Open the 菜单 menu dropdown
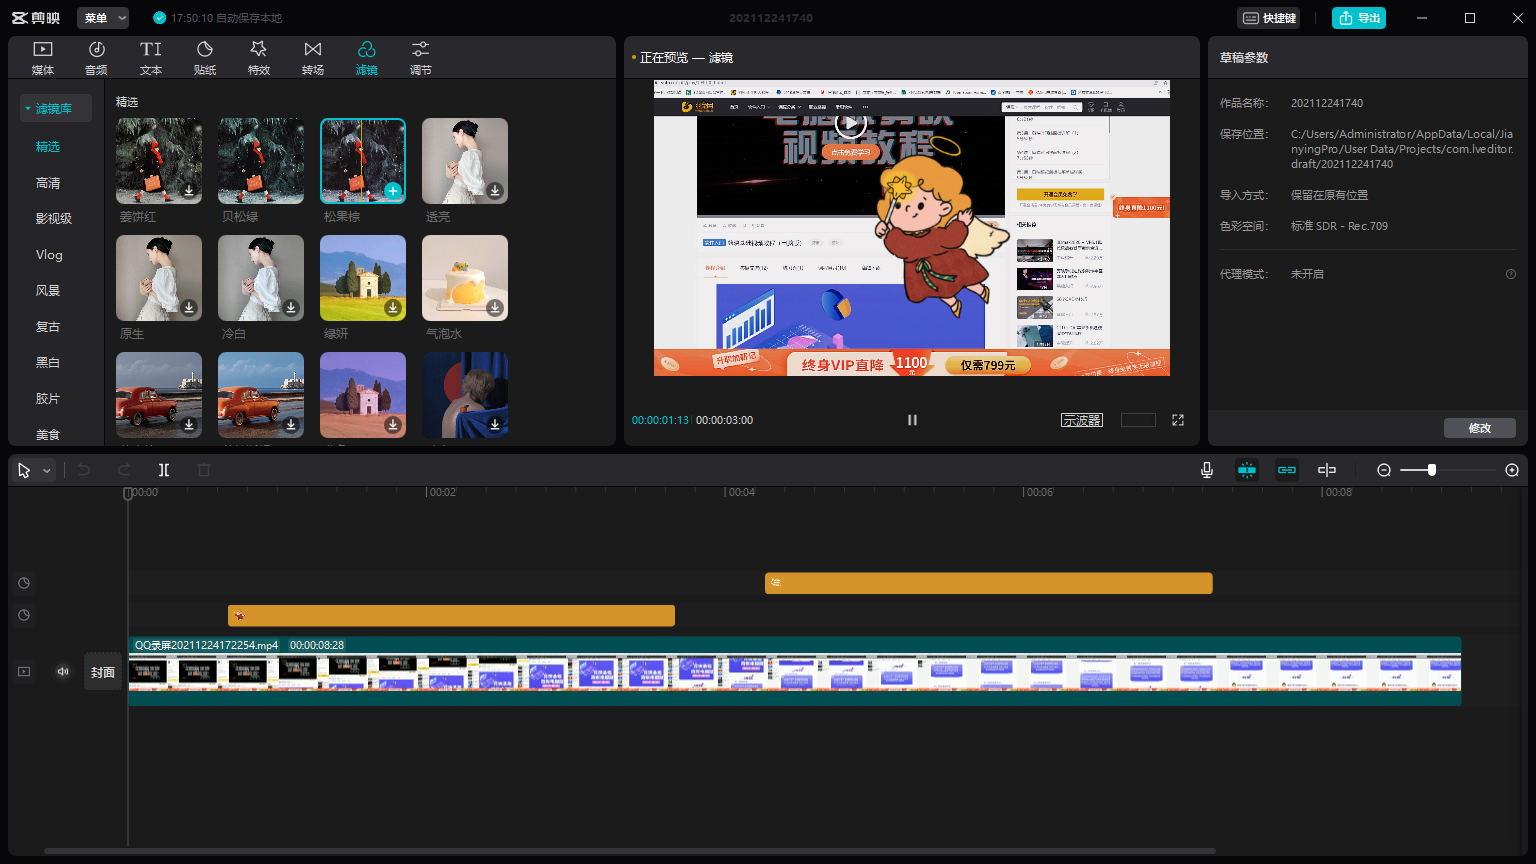 (x=103, y=18)
